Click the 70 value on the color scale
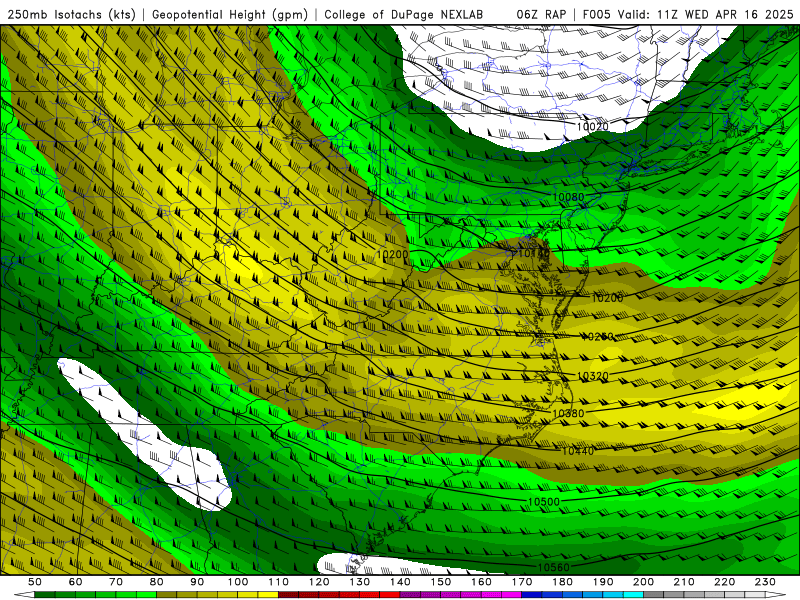Image resolution: width=800 pixels, height=600 pixels. pyautogui.click(x=116, y=582)
